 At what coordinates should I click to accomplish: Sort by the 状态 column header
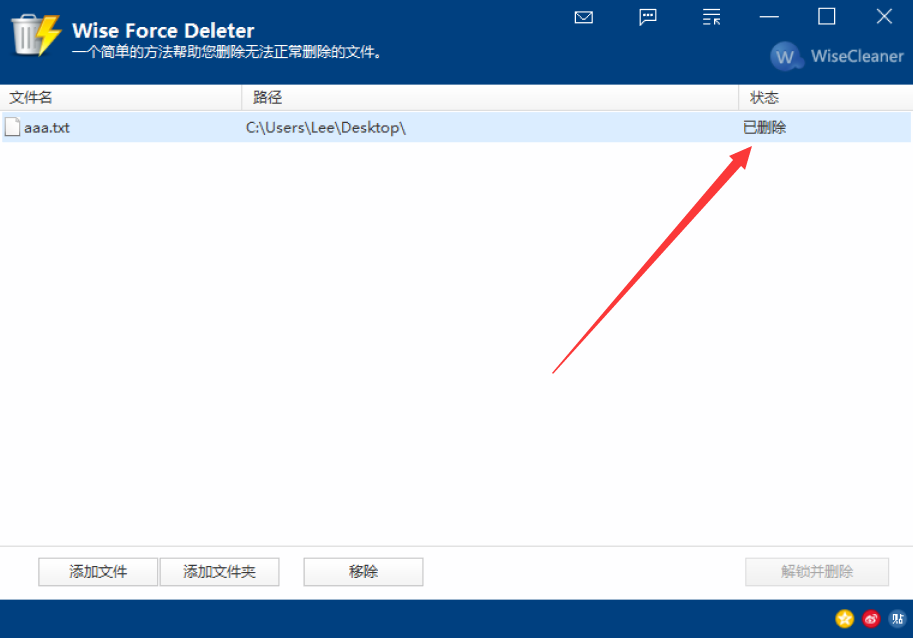click(826, 97)
